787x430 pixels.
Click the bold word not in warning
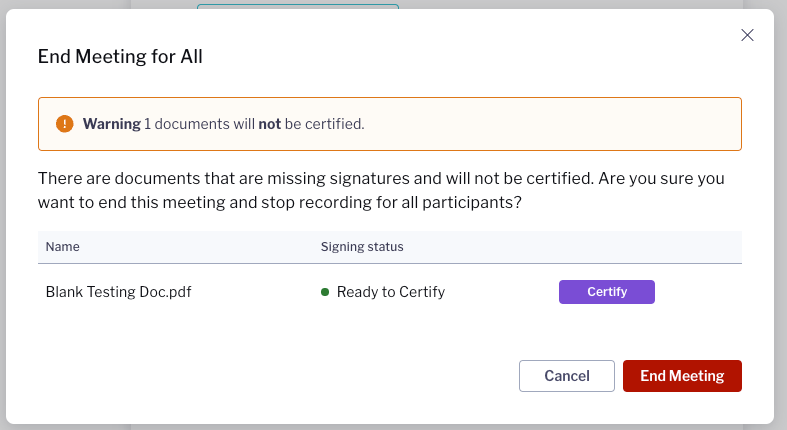tap(270, 124)
